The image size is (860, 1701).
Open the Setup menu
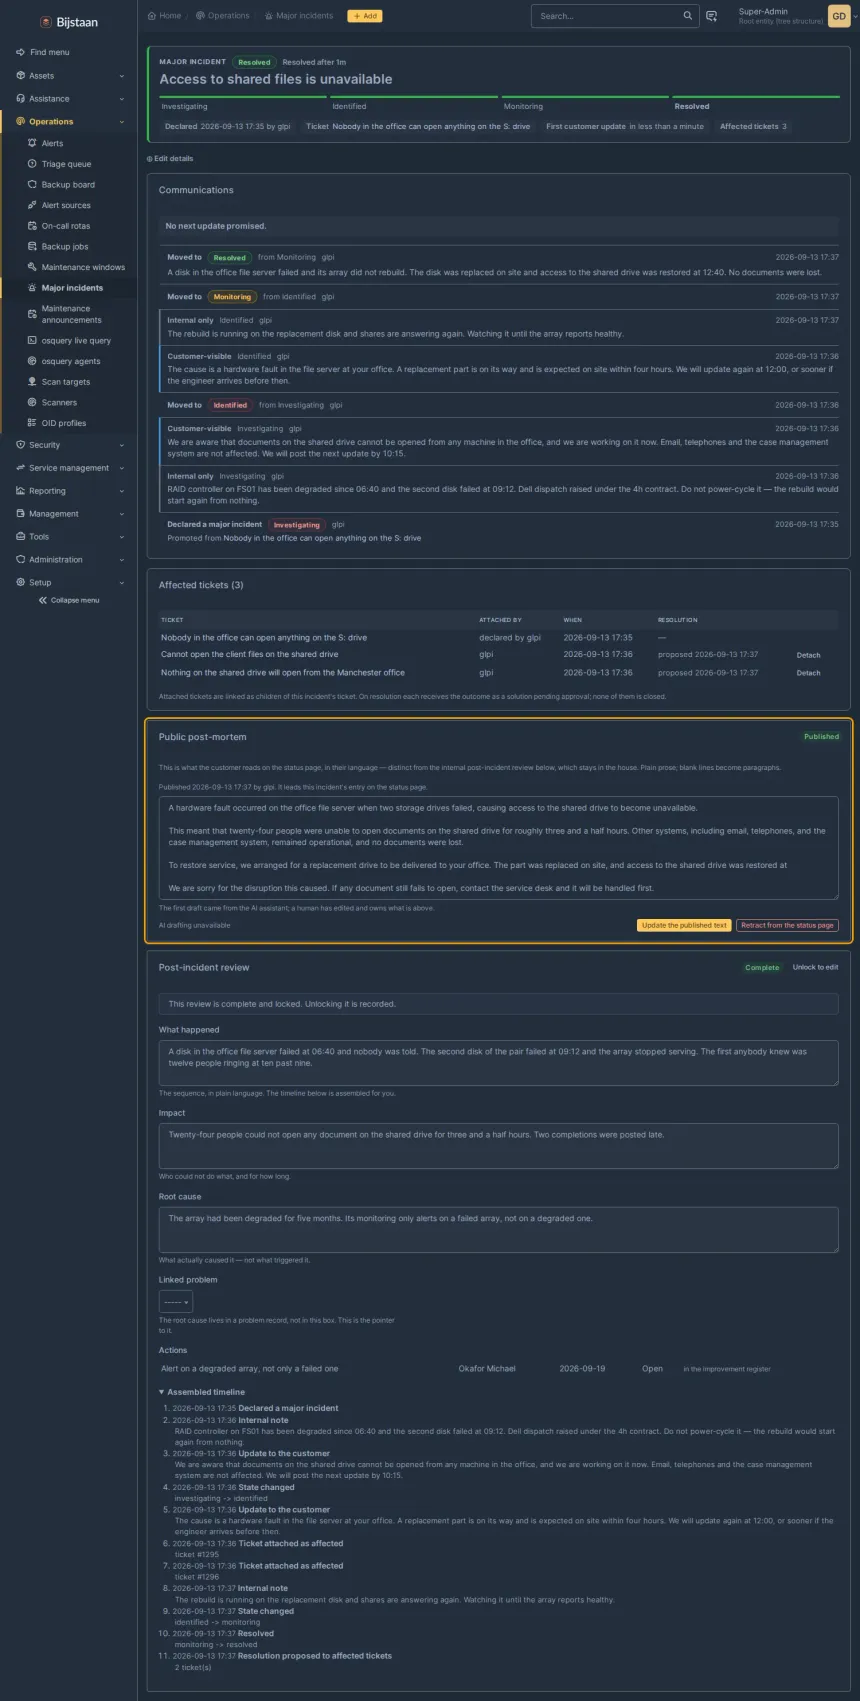[x=69, y=583]
